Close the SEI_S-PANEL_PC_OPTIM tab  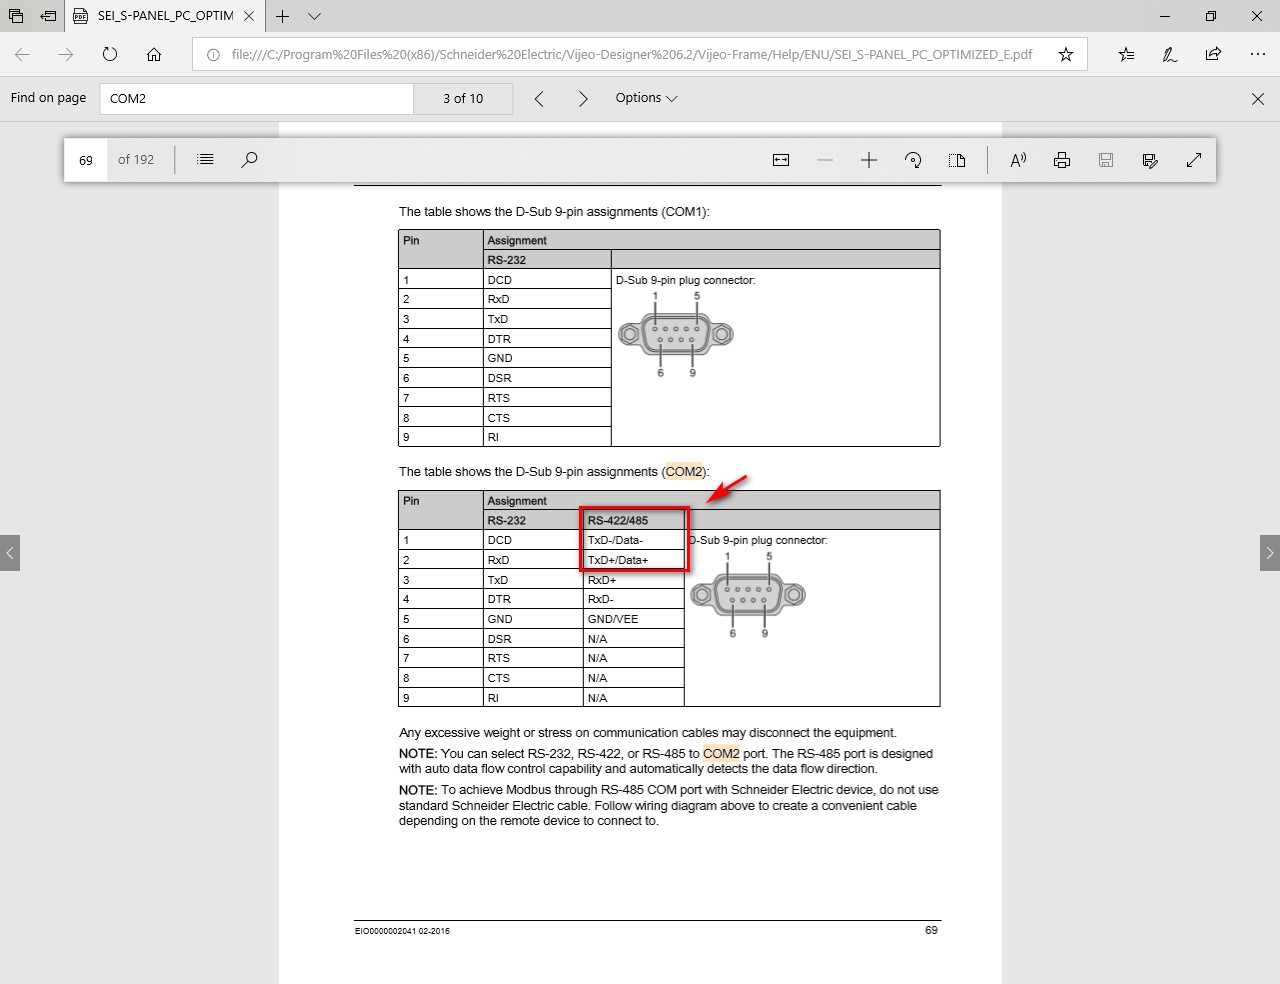click(249, 16)
